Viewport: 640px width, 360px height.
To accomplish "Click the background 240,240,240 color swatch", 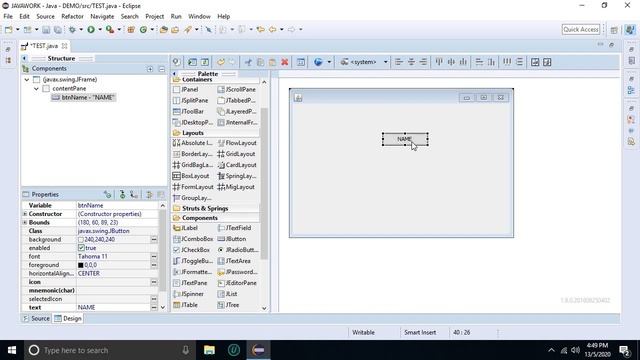I will (80, 240).
